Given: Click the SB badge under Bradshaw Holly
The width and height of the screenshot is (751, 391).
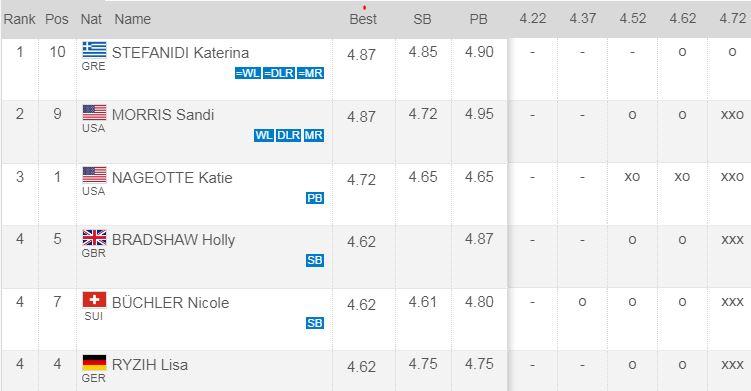Looking at the screenshot, I should tap(315, 260).
